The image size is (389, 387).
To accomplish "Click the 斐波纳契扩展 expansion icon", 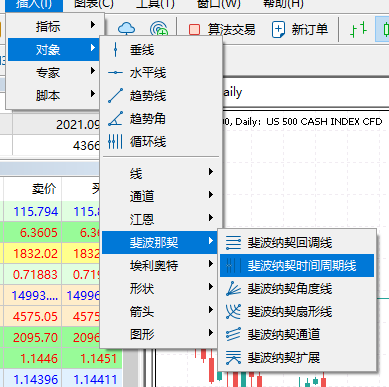I will click(233, 357).
